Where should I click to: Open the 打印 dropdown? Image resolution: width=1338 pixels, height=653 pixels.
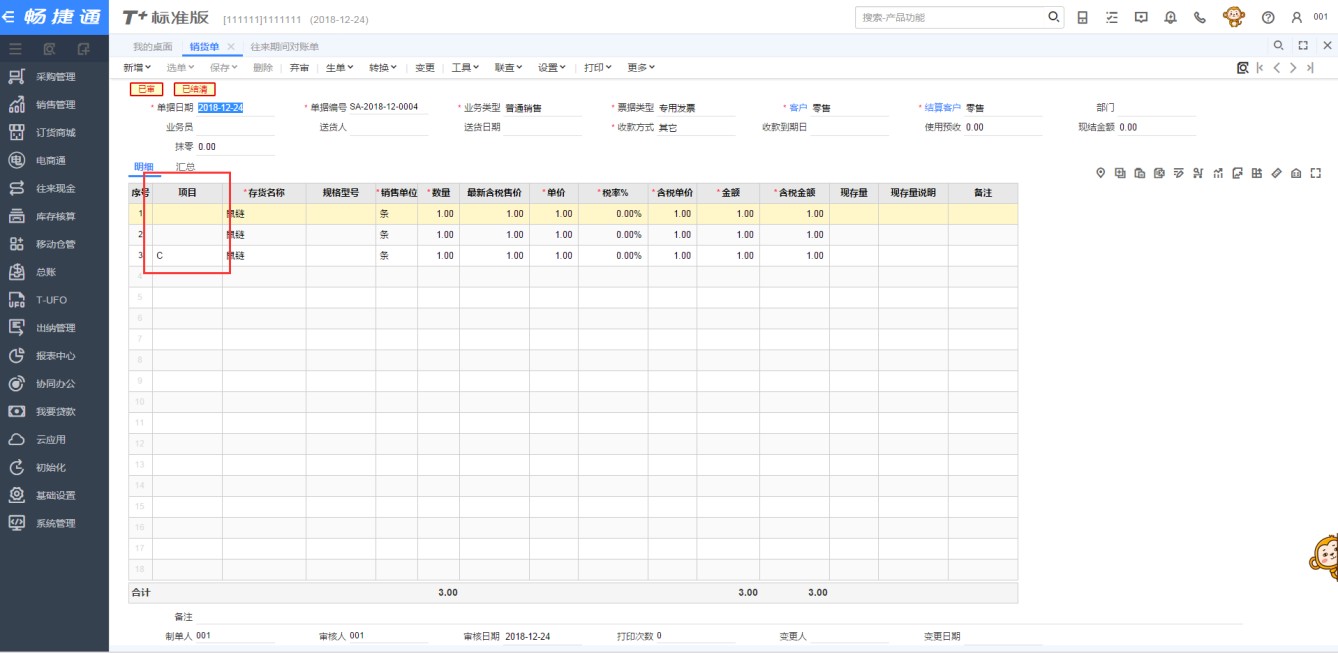click(598, 68)
